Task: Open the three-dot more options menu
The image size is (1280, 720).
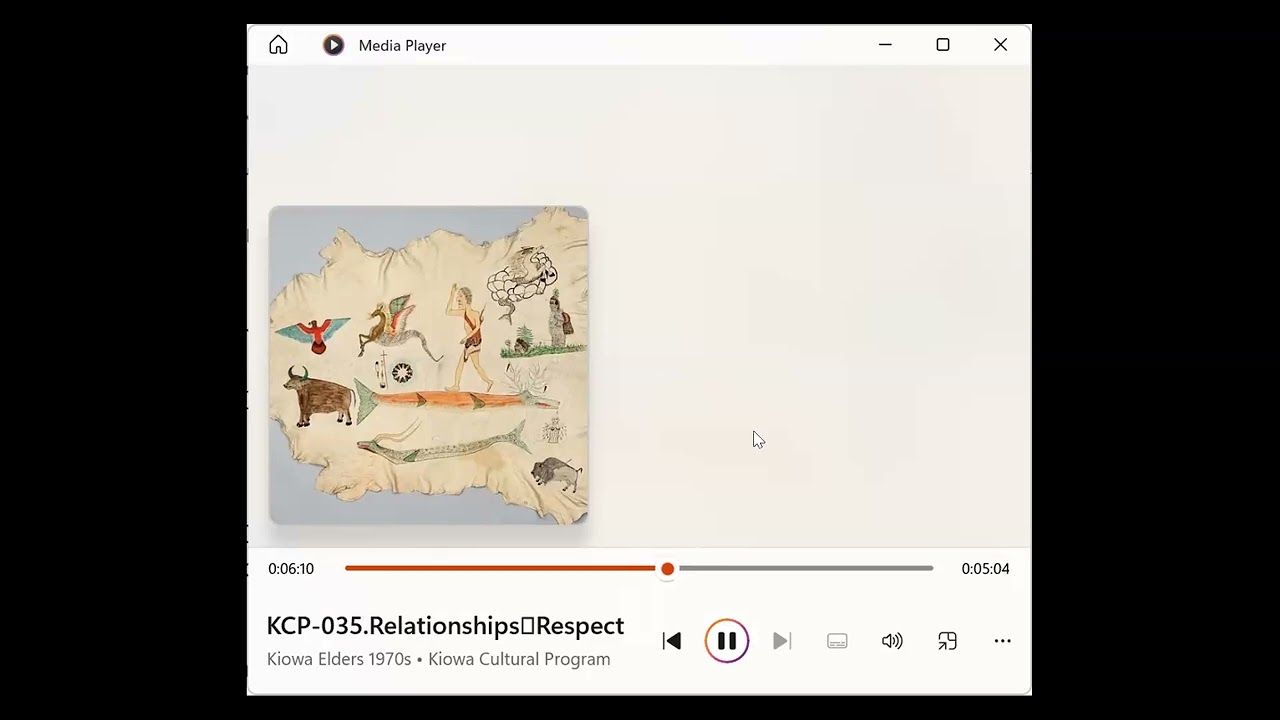Action: pyautogui.click(x=1002, y=641)
